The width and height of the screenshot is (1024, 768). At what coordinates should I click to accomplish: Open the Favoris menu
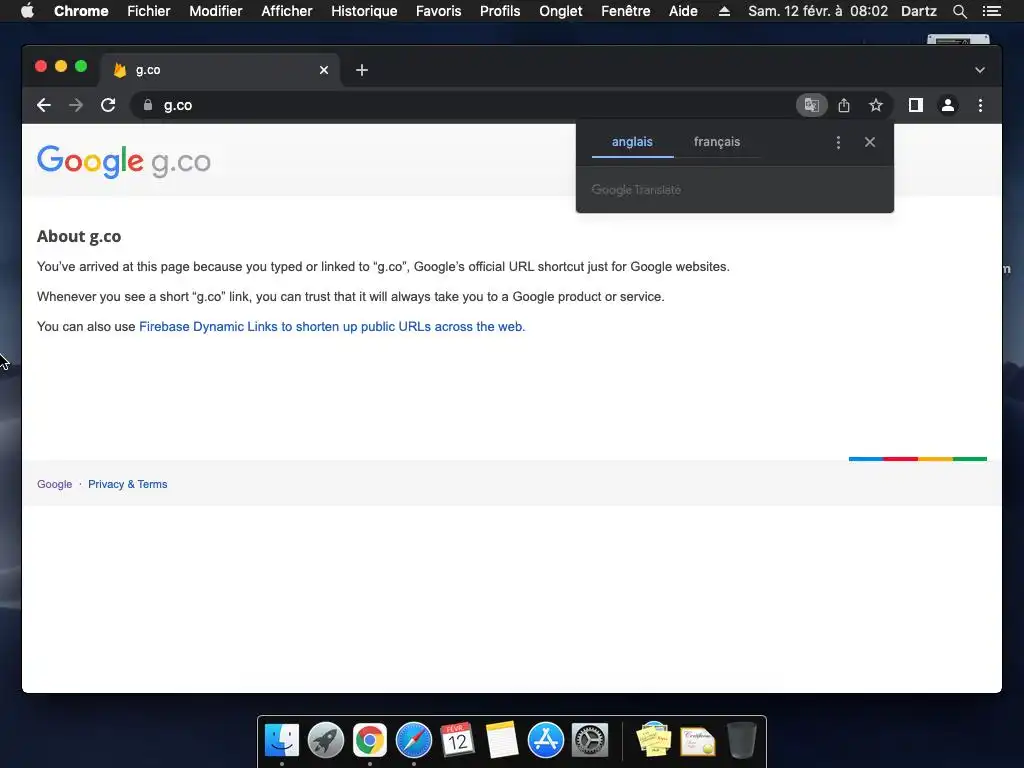point(438,11)
